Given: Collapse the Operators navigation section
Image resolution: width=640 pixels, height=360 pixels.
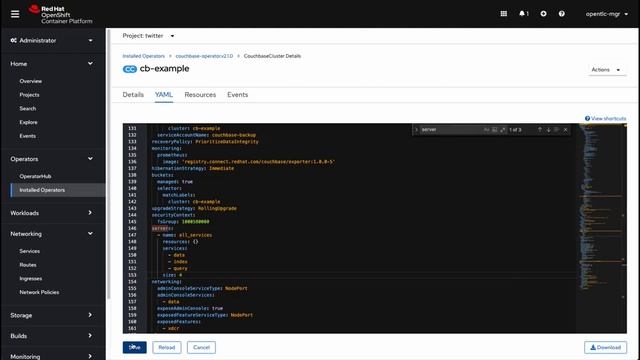Looking at the screenshot, I should coord(52,159).
